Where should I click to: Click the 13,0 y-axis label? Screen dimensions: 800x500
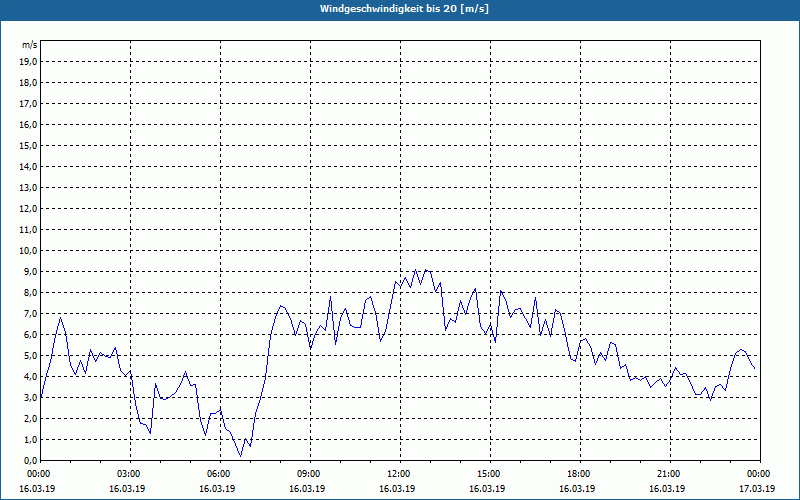29,187
